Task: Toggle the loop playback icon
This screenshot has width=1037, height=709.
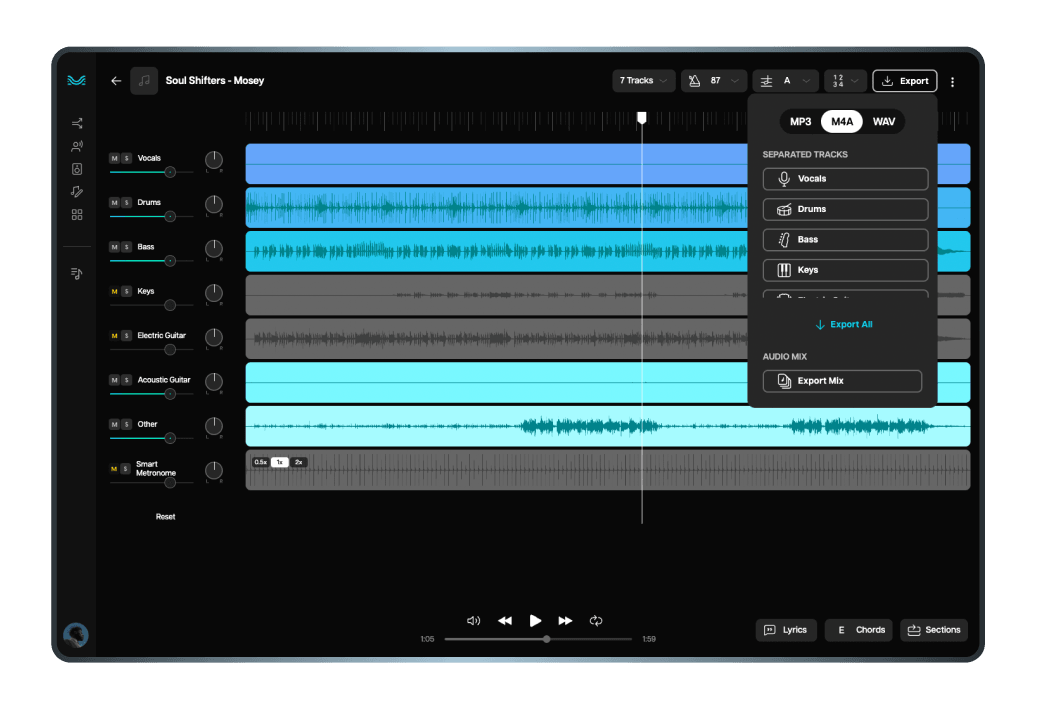Action: (596, 621)
